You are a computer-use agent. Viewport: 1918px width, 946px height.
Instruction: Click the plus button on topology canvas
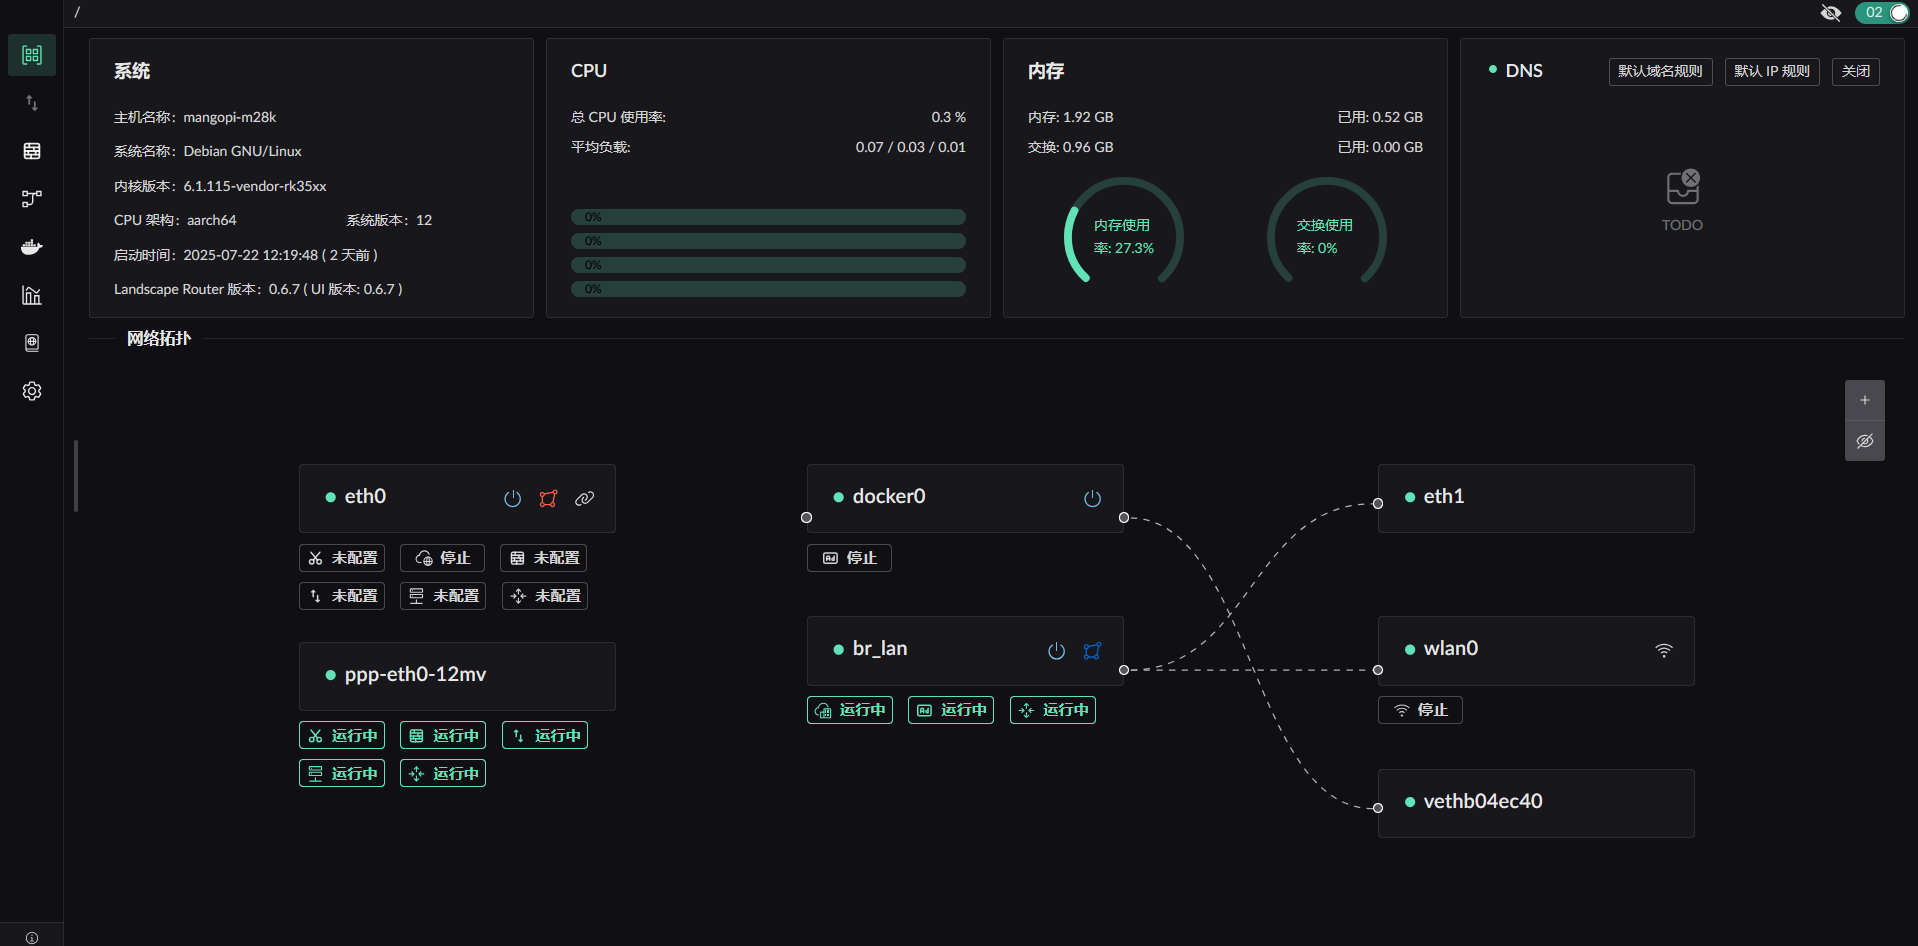click(1865, 400)
